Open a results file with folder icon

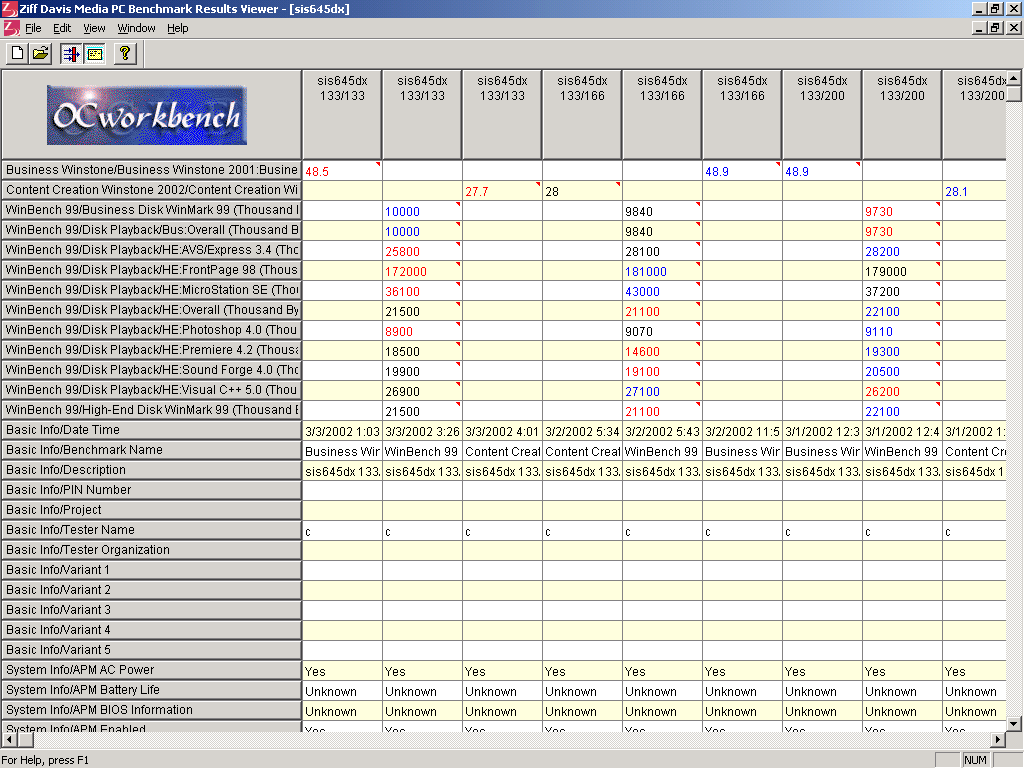[40, 54]
